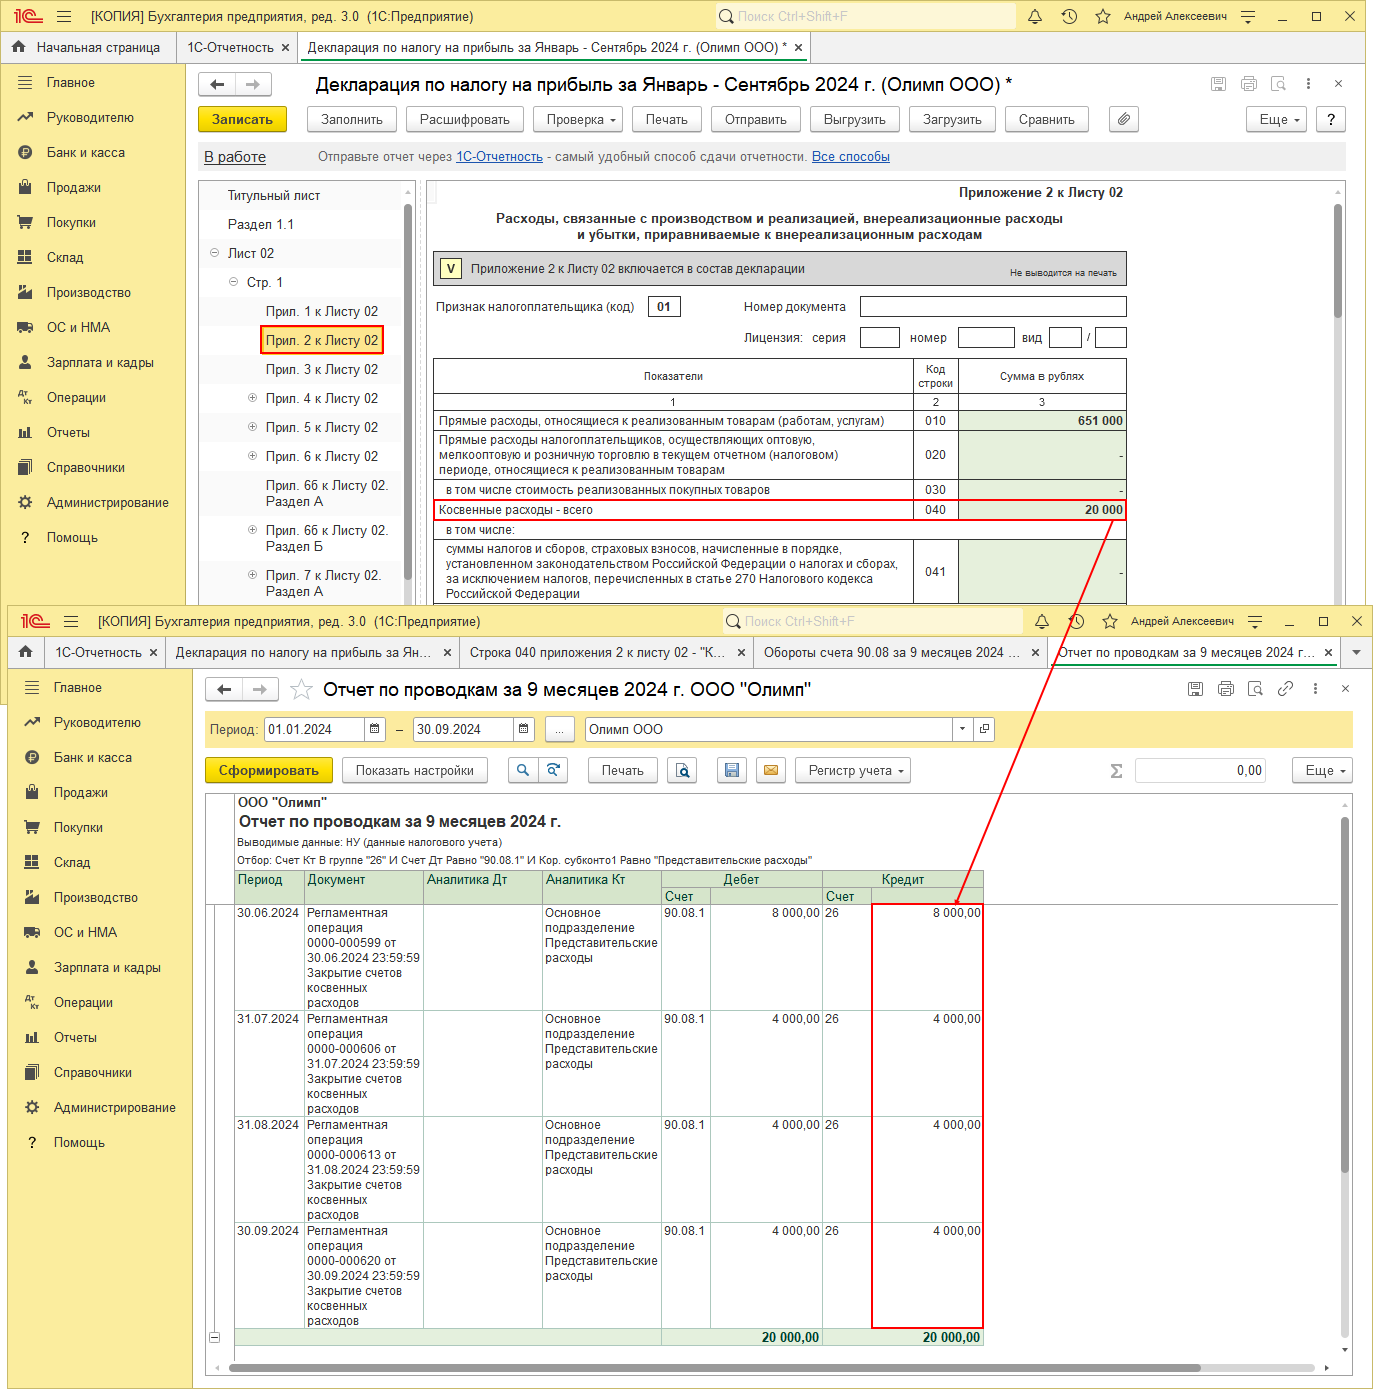Screen dimensions: 1374x1391
Task: Click the magnifier find icon in the report toolbar
Action: click(523, 770)
